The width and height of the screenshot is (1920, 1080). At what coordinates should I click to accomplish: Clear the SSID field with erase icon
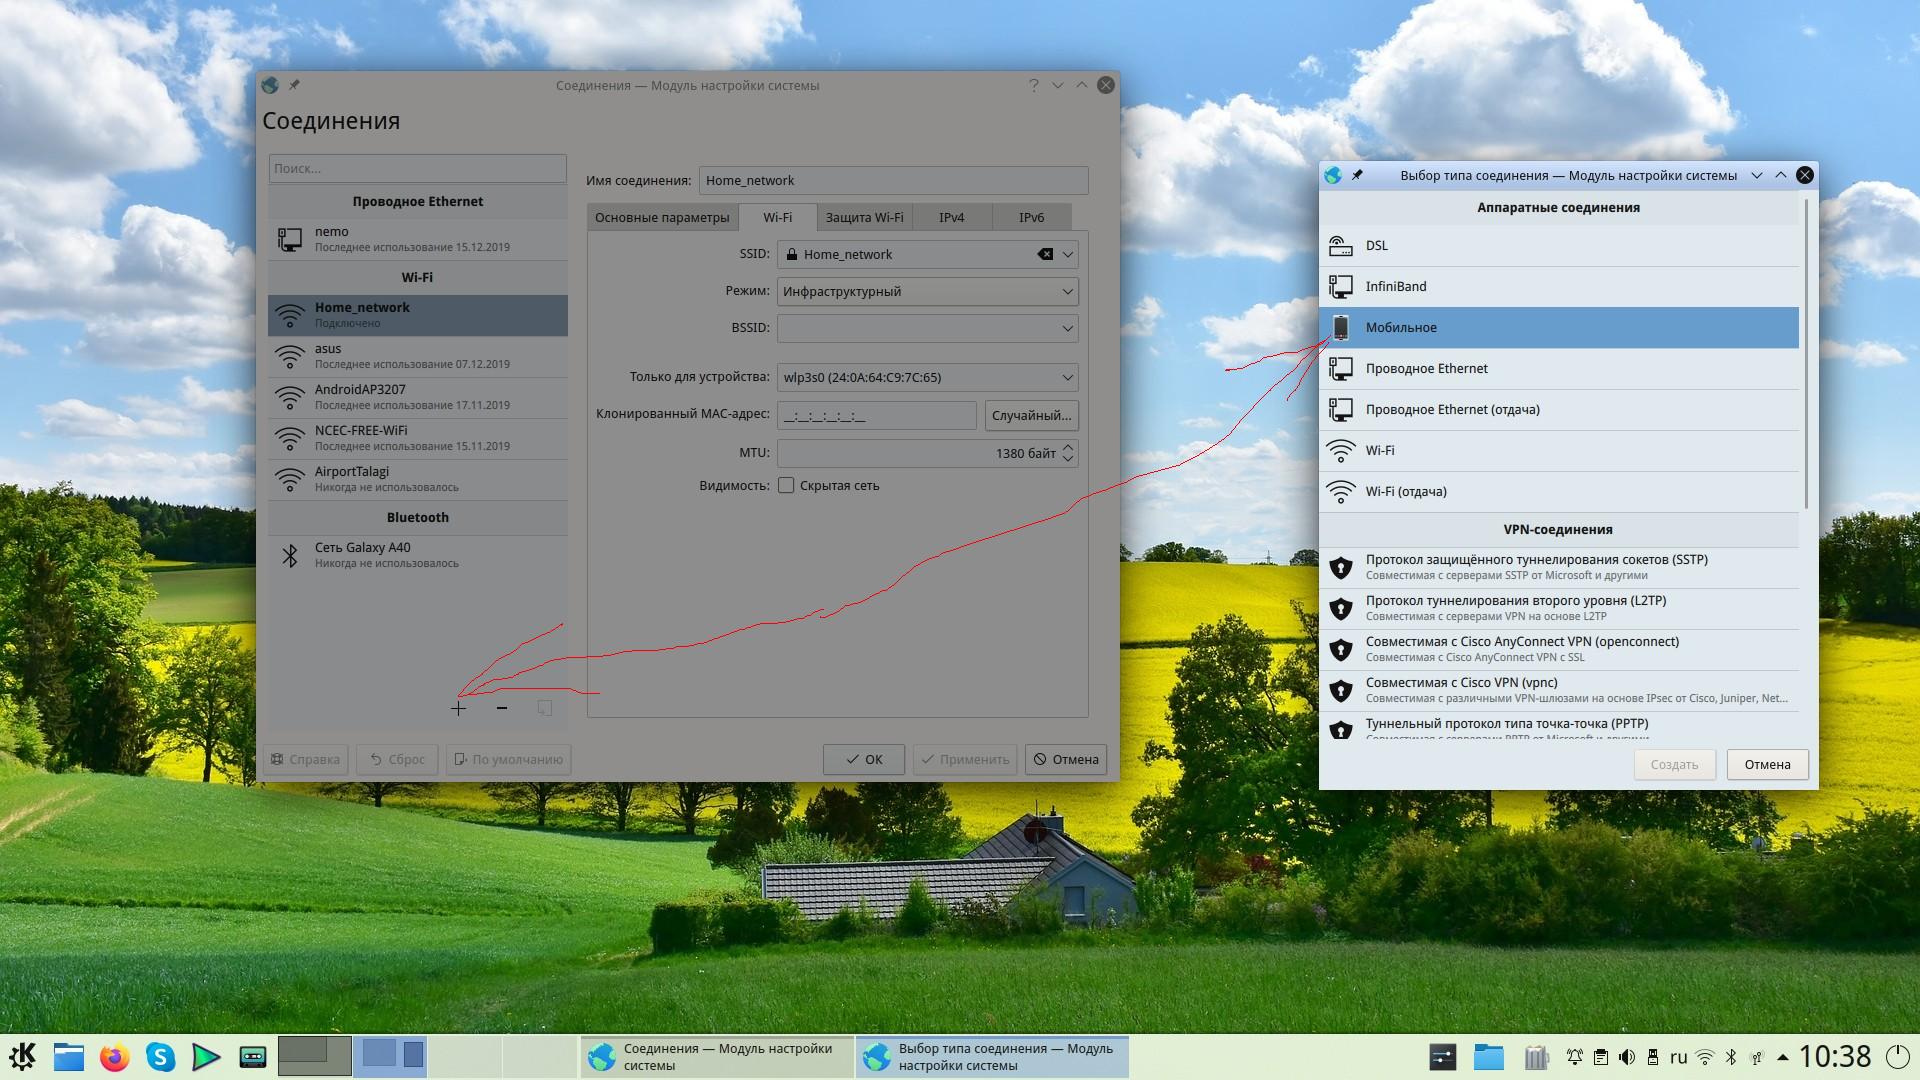tap(1045, 255)
